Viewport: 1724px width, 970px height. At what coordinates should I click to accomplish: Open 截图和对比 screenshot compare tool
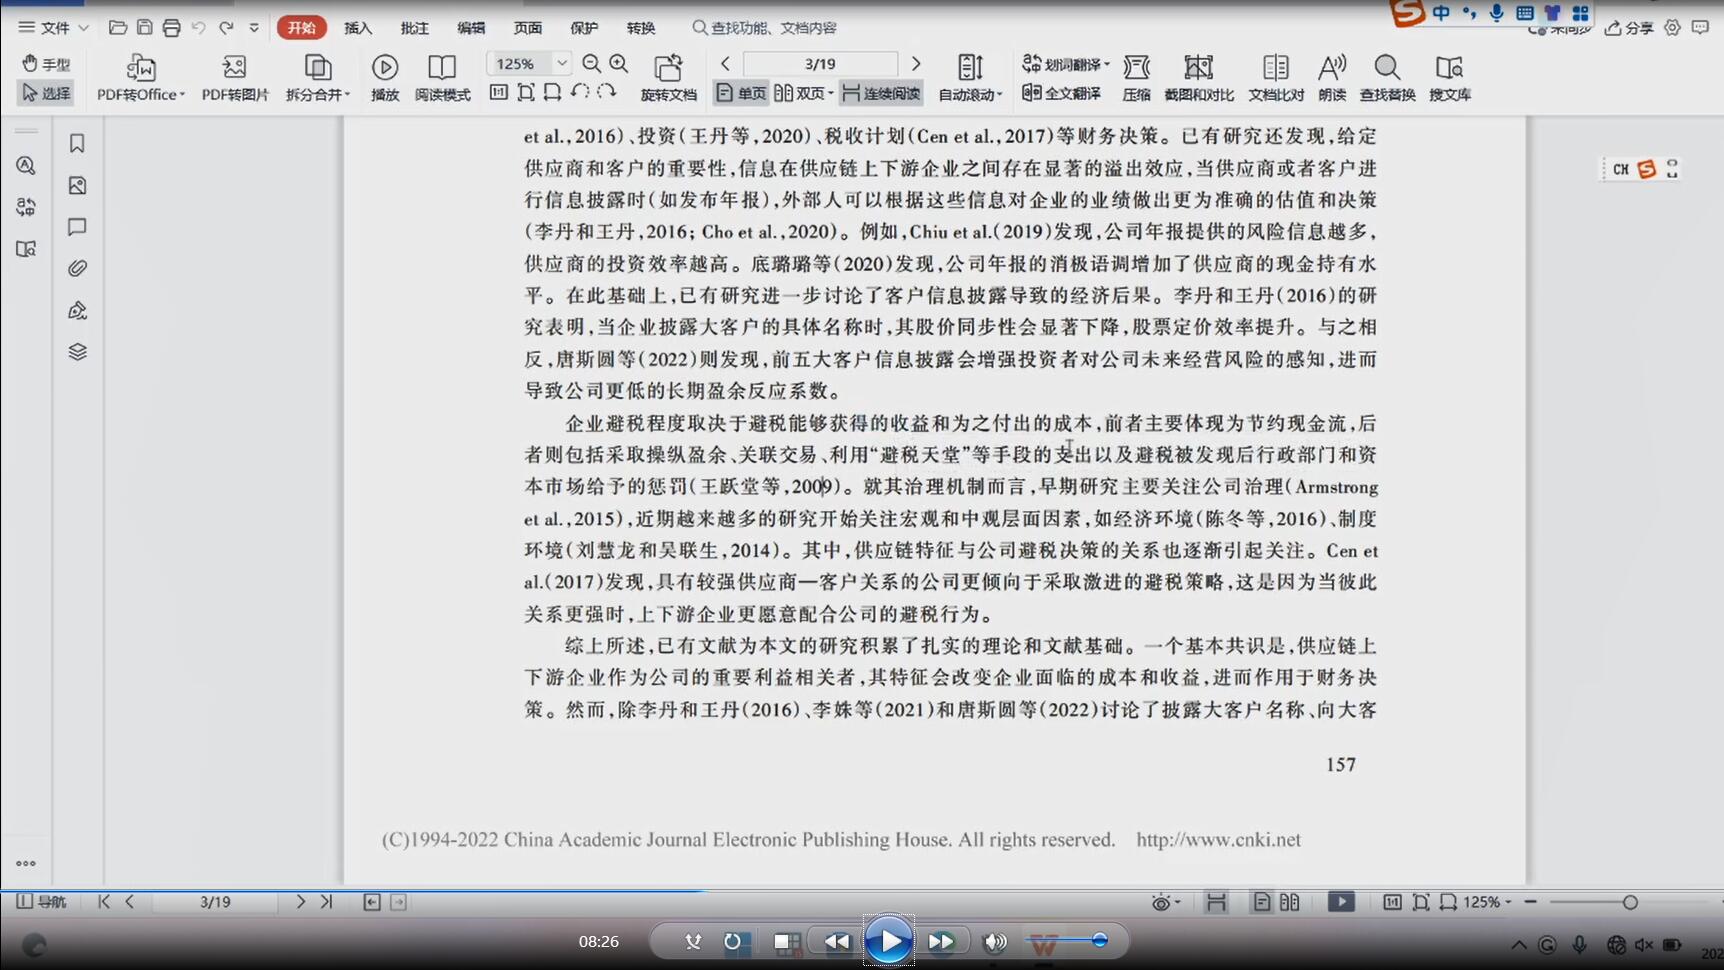[1199, 78]
